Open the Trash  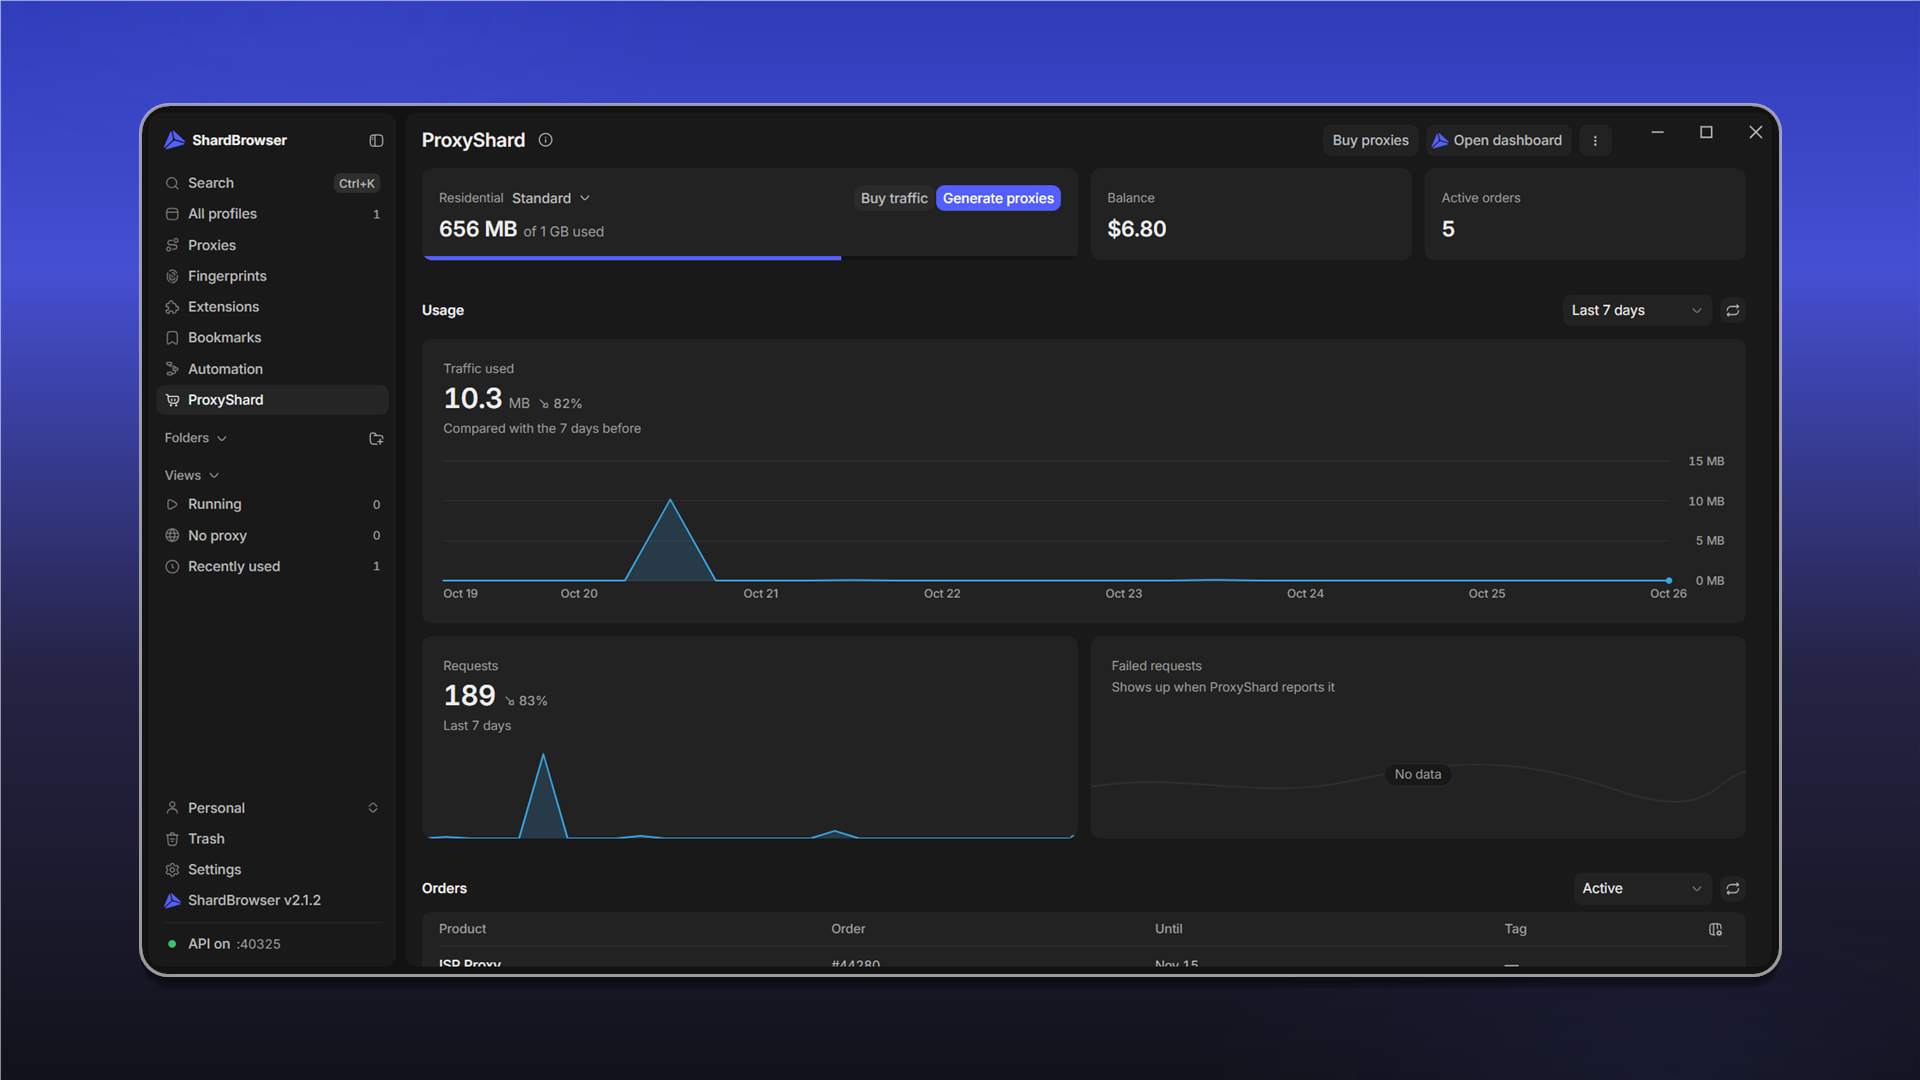pos(272,839)
